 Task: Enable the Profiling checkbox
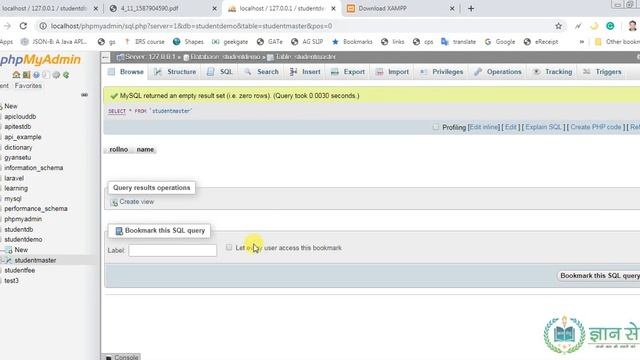tap(436, 127)
